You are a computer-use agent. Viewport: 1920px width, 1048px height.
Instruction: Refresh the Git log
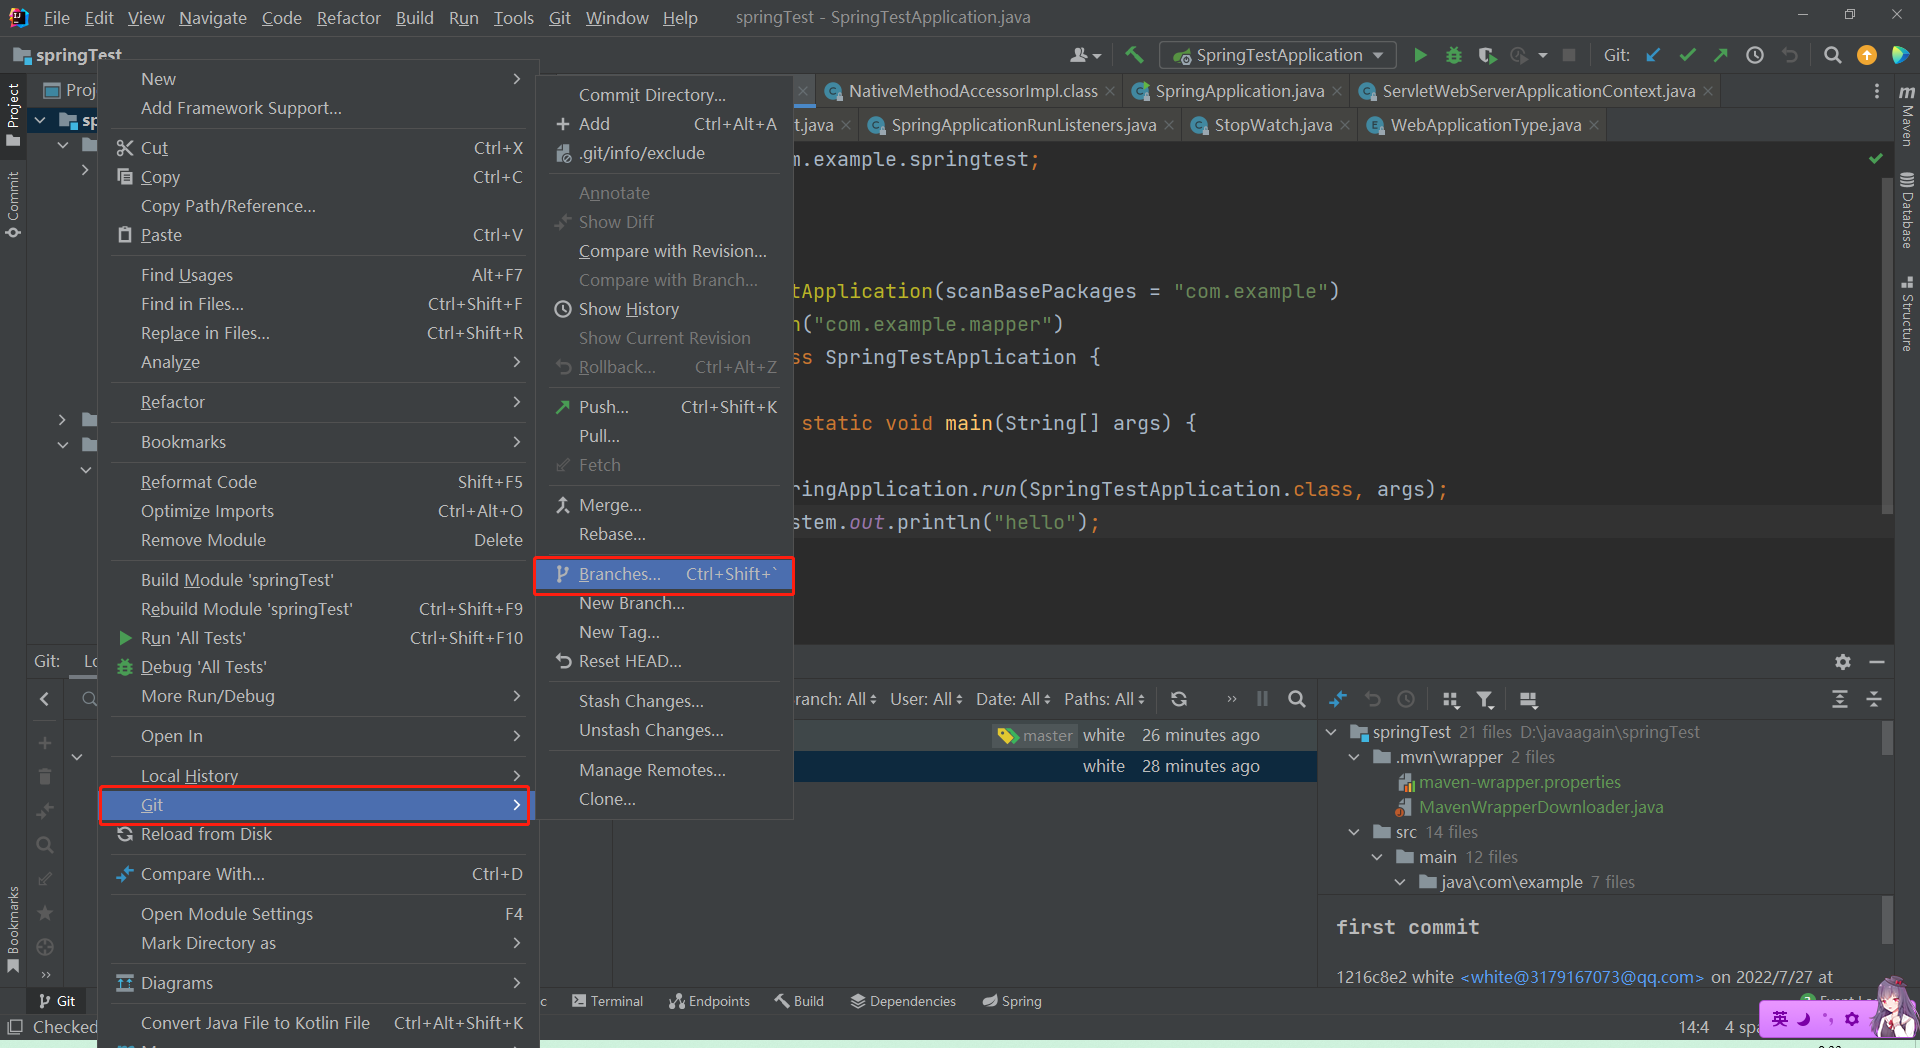point(1179,699)
